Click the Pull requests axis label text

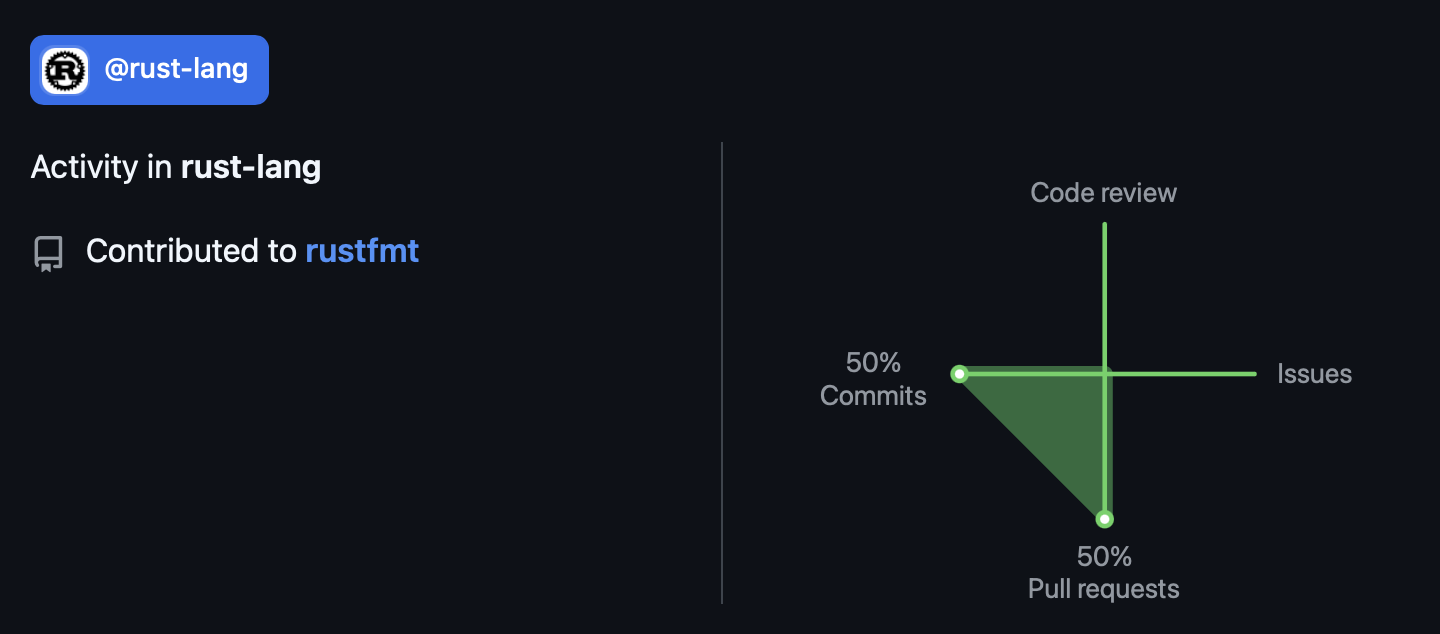click(1103, 589)
